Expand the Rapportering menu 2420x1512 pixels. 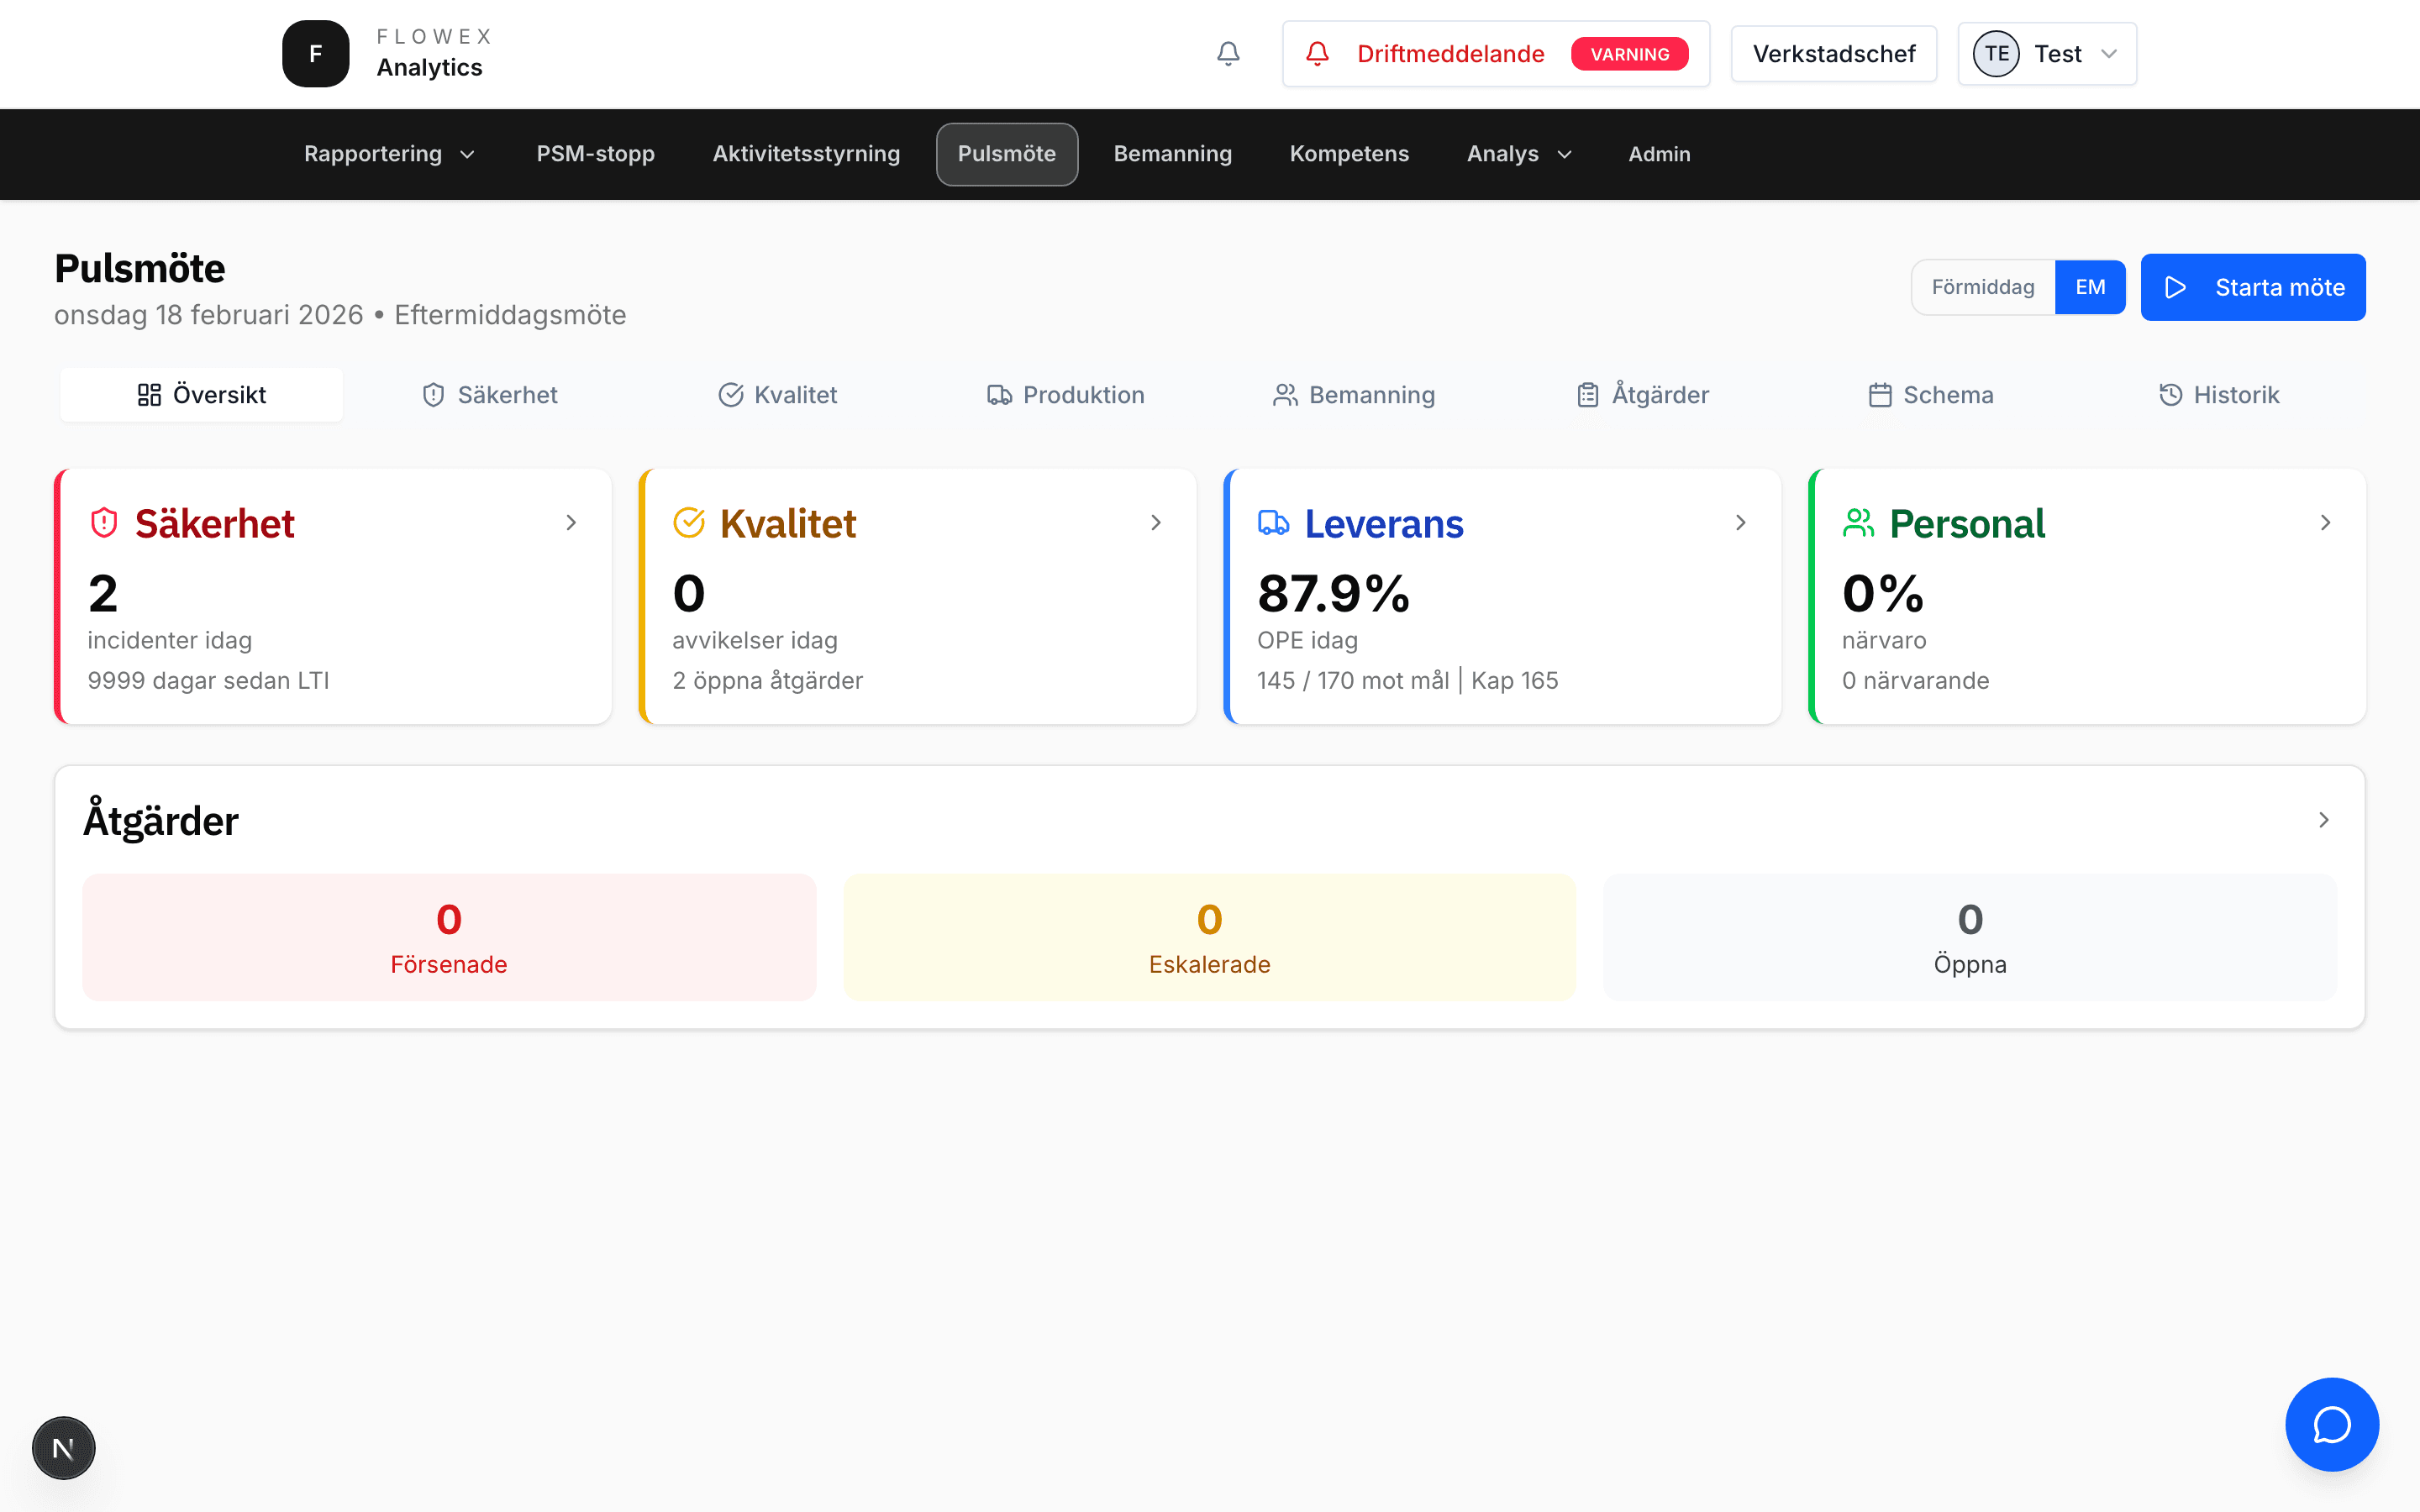389,154
